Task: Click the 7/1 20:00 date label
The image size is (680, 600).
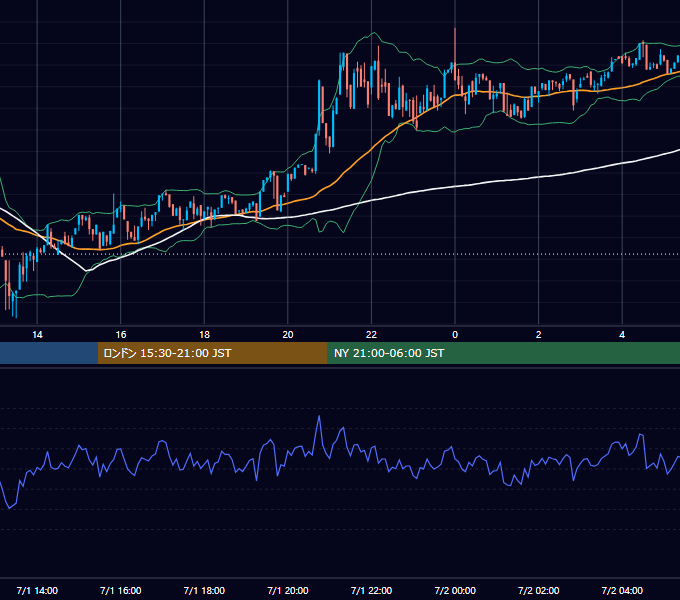Action: point(288,591)
